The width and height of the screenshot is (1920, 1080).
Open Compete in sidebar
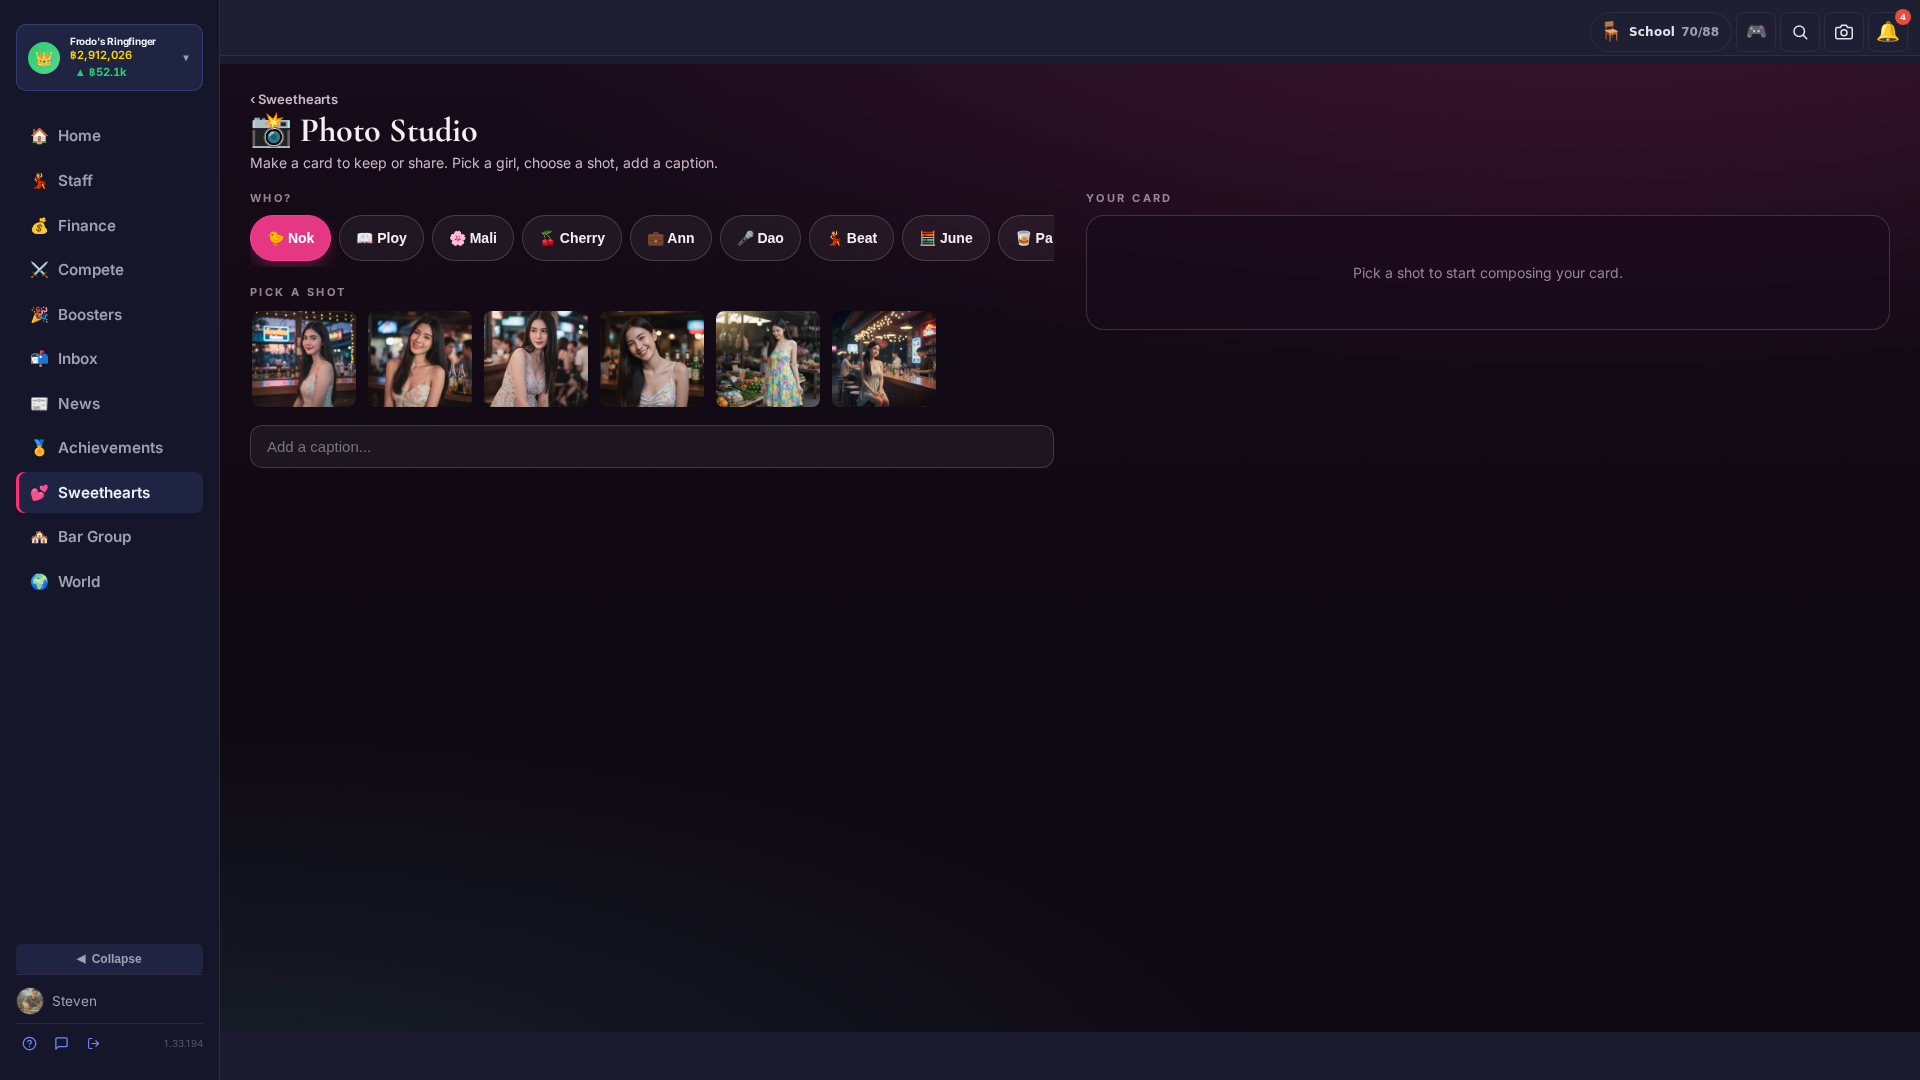[x=109, y=270]
